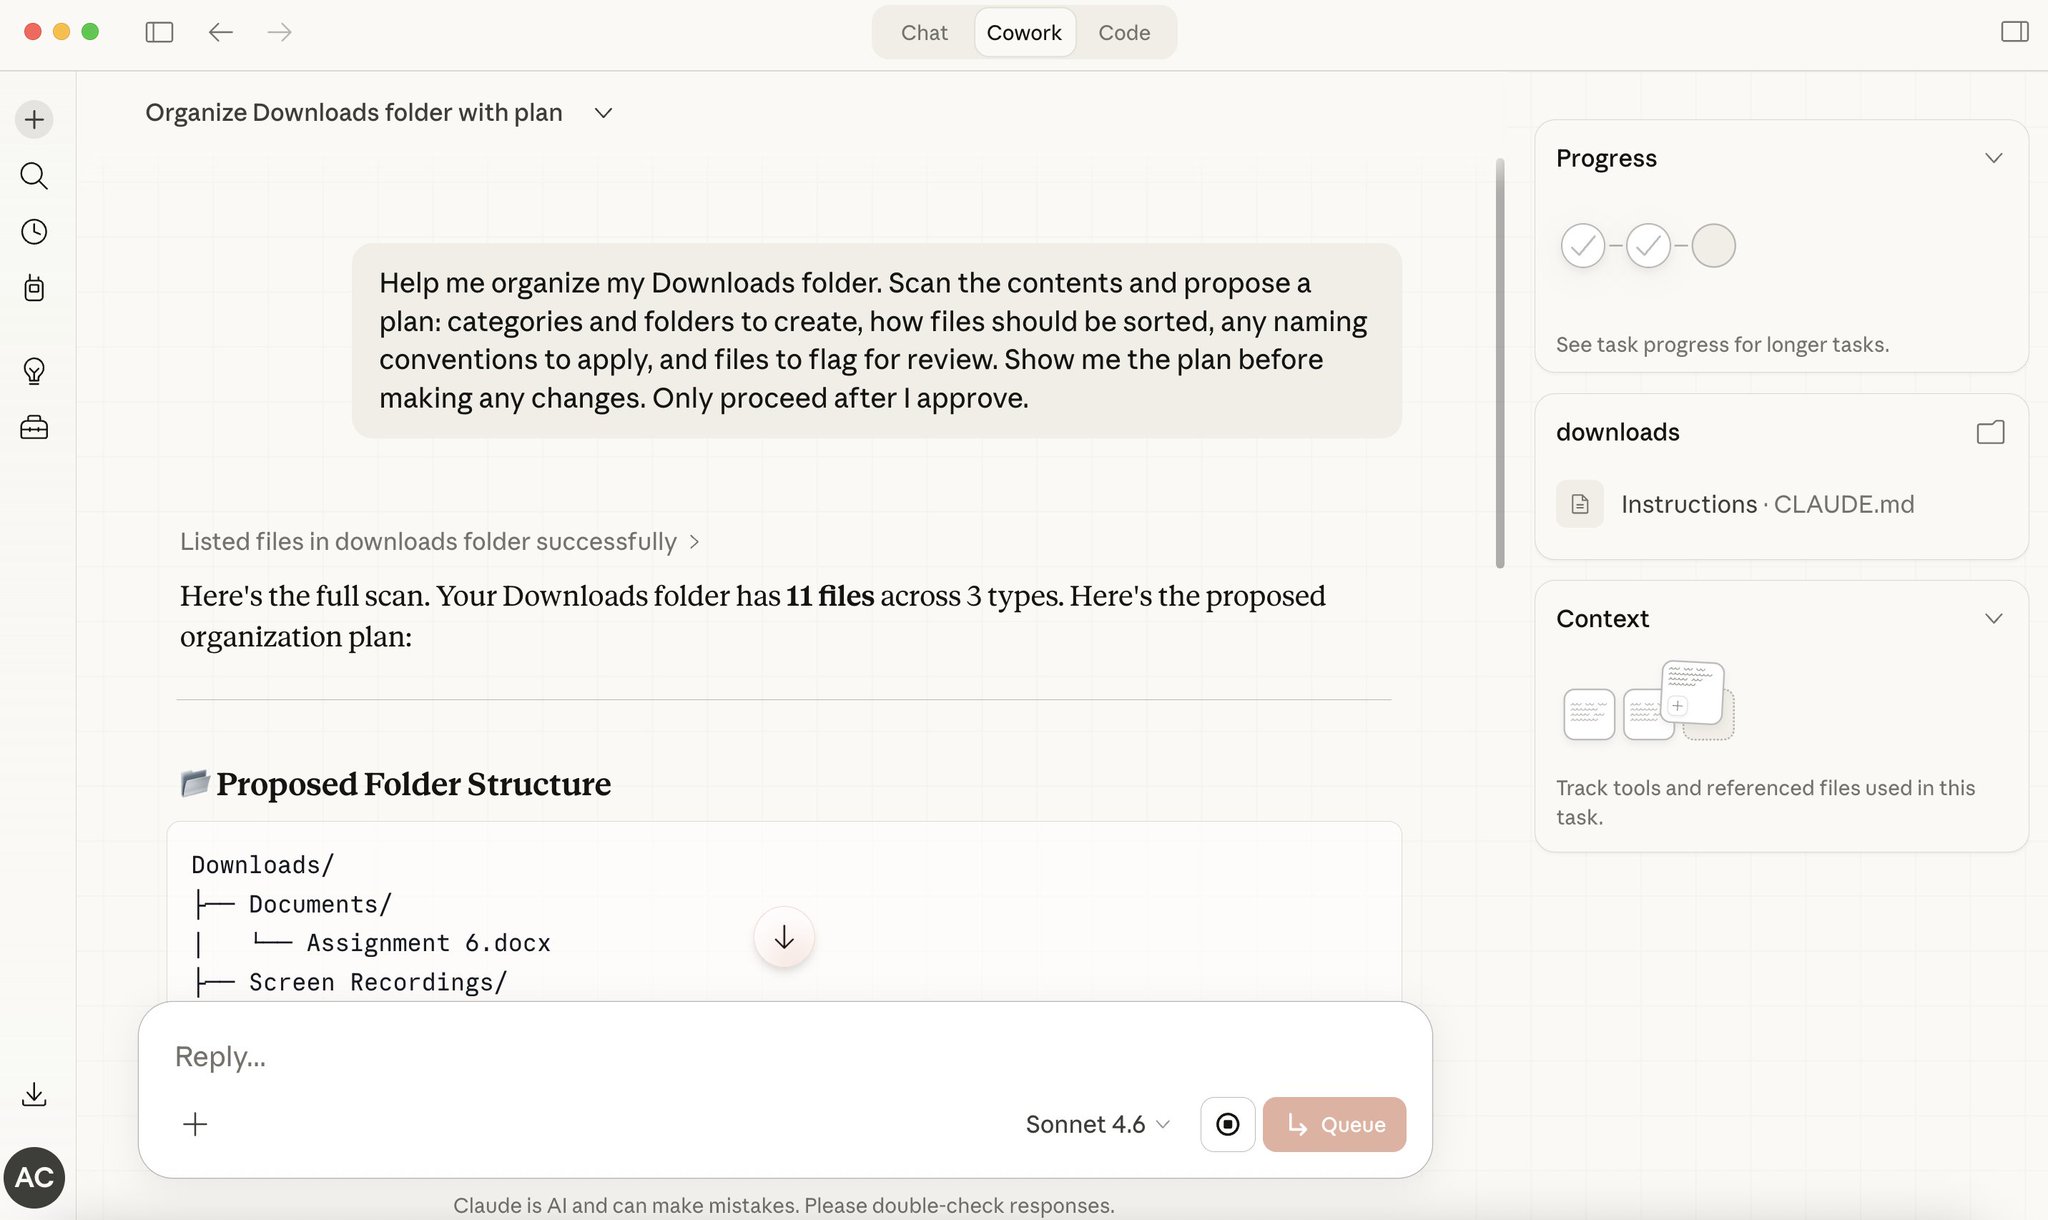Click the lightbulb ideas icon
This screenshot has height=1220, width=2048.
(34, 371)
